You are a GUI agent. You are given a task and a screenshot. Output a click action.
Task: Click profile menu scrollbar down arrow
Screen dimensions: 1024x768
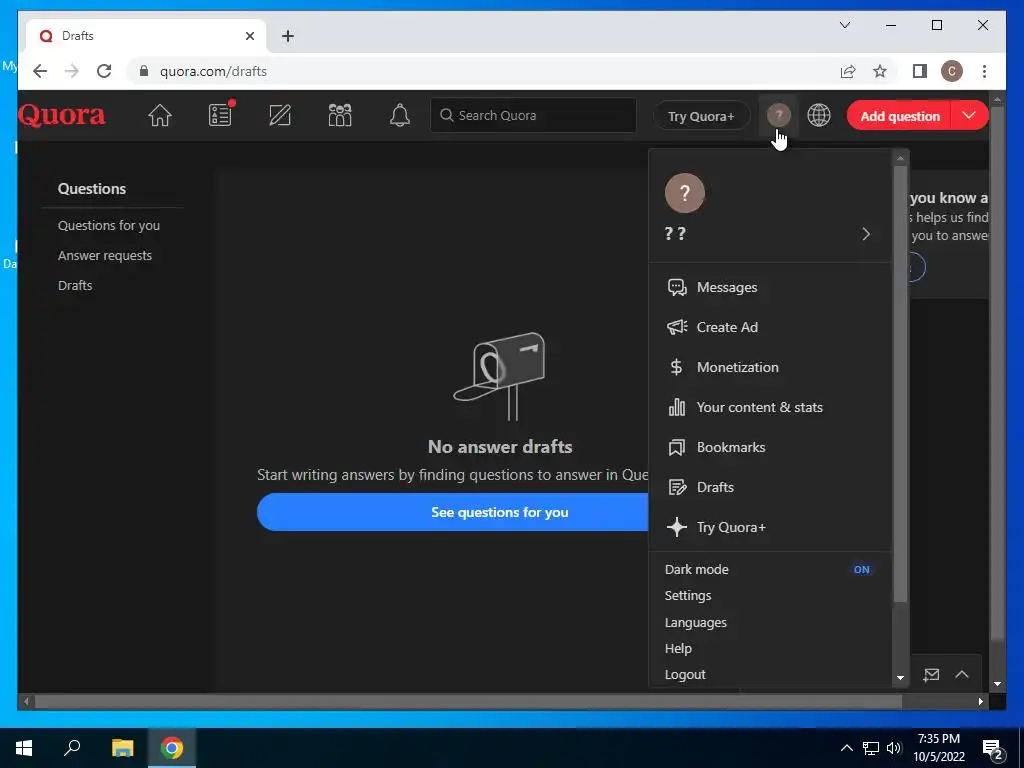(x=901, y=678)
